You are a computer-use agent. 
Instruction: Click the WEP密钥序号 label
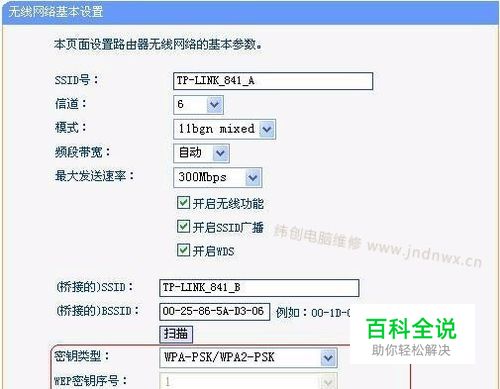coord(90,381)
